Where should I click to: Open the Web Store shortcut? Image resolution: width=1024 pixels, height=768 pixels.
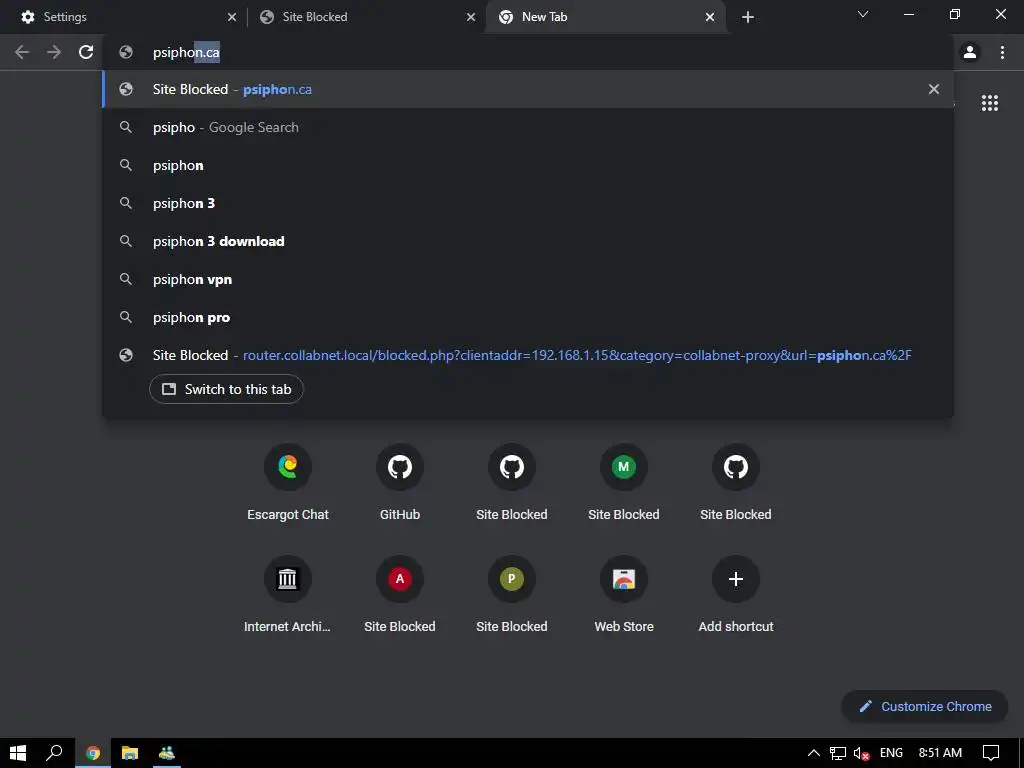coord(624,595)
